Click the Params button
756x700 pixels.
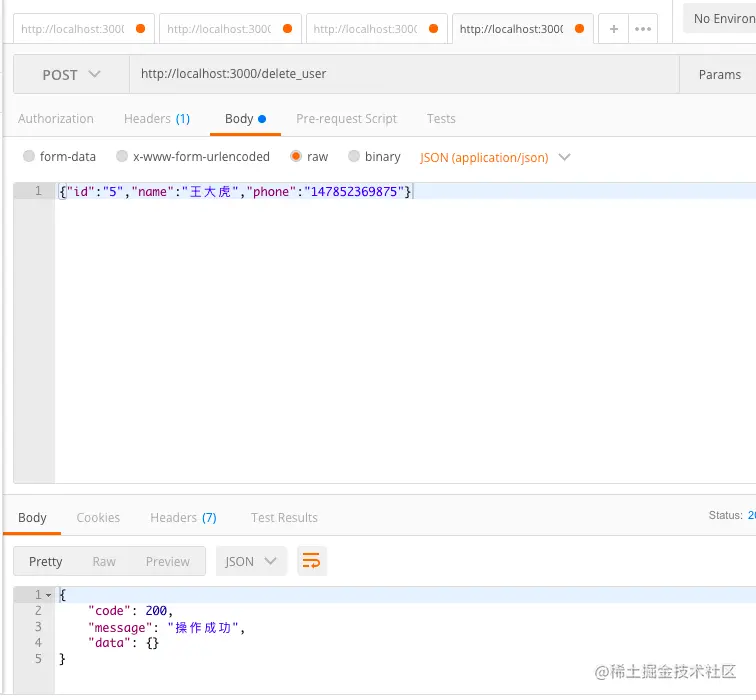[x=719, y=74]
